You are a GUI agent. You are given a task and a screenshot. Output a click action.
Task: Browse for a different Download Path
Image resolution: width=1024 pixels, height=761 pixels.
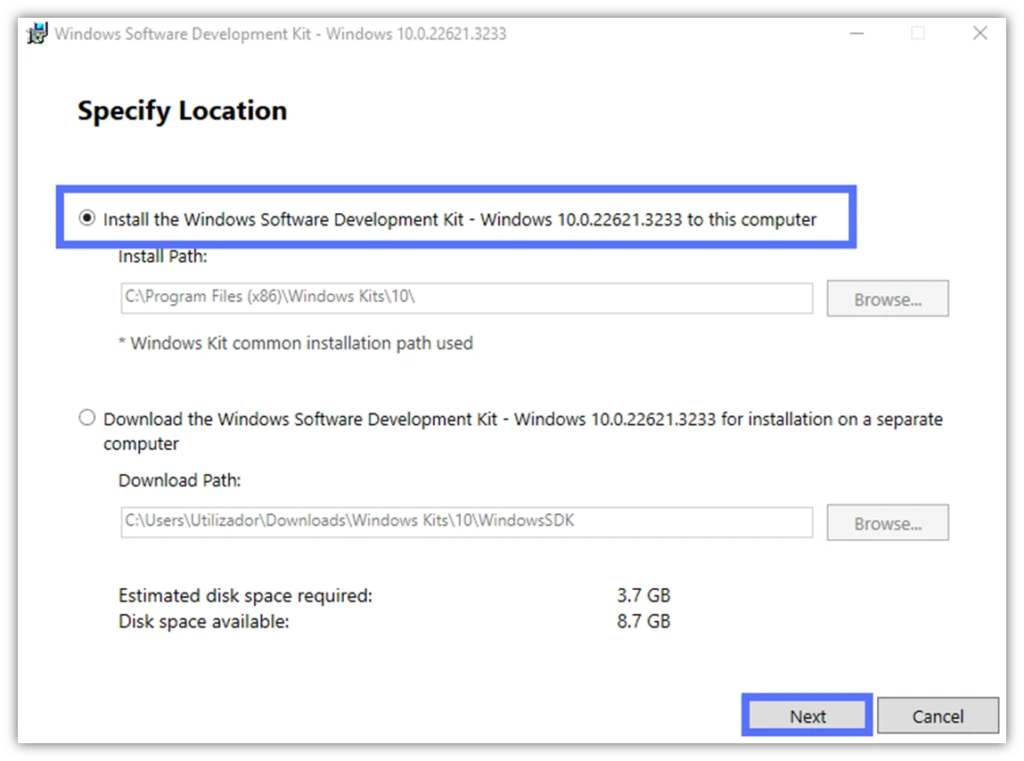(887, 522)
